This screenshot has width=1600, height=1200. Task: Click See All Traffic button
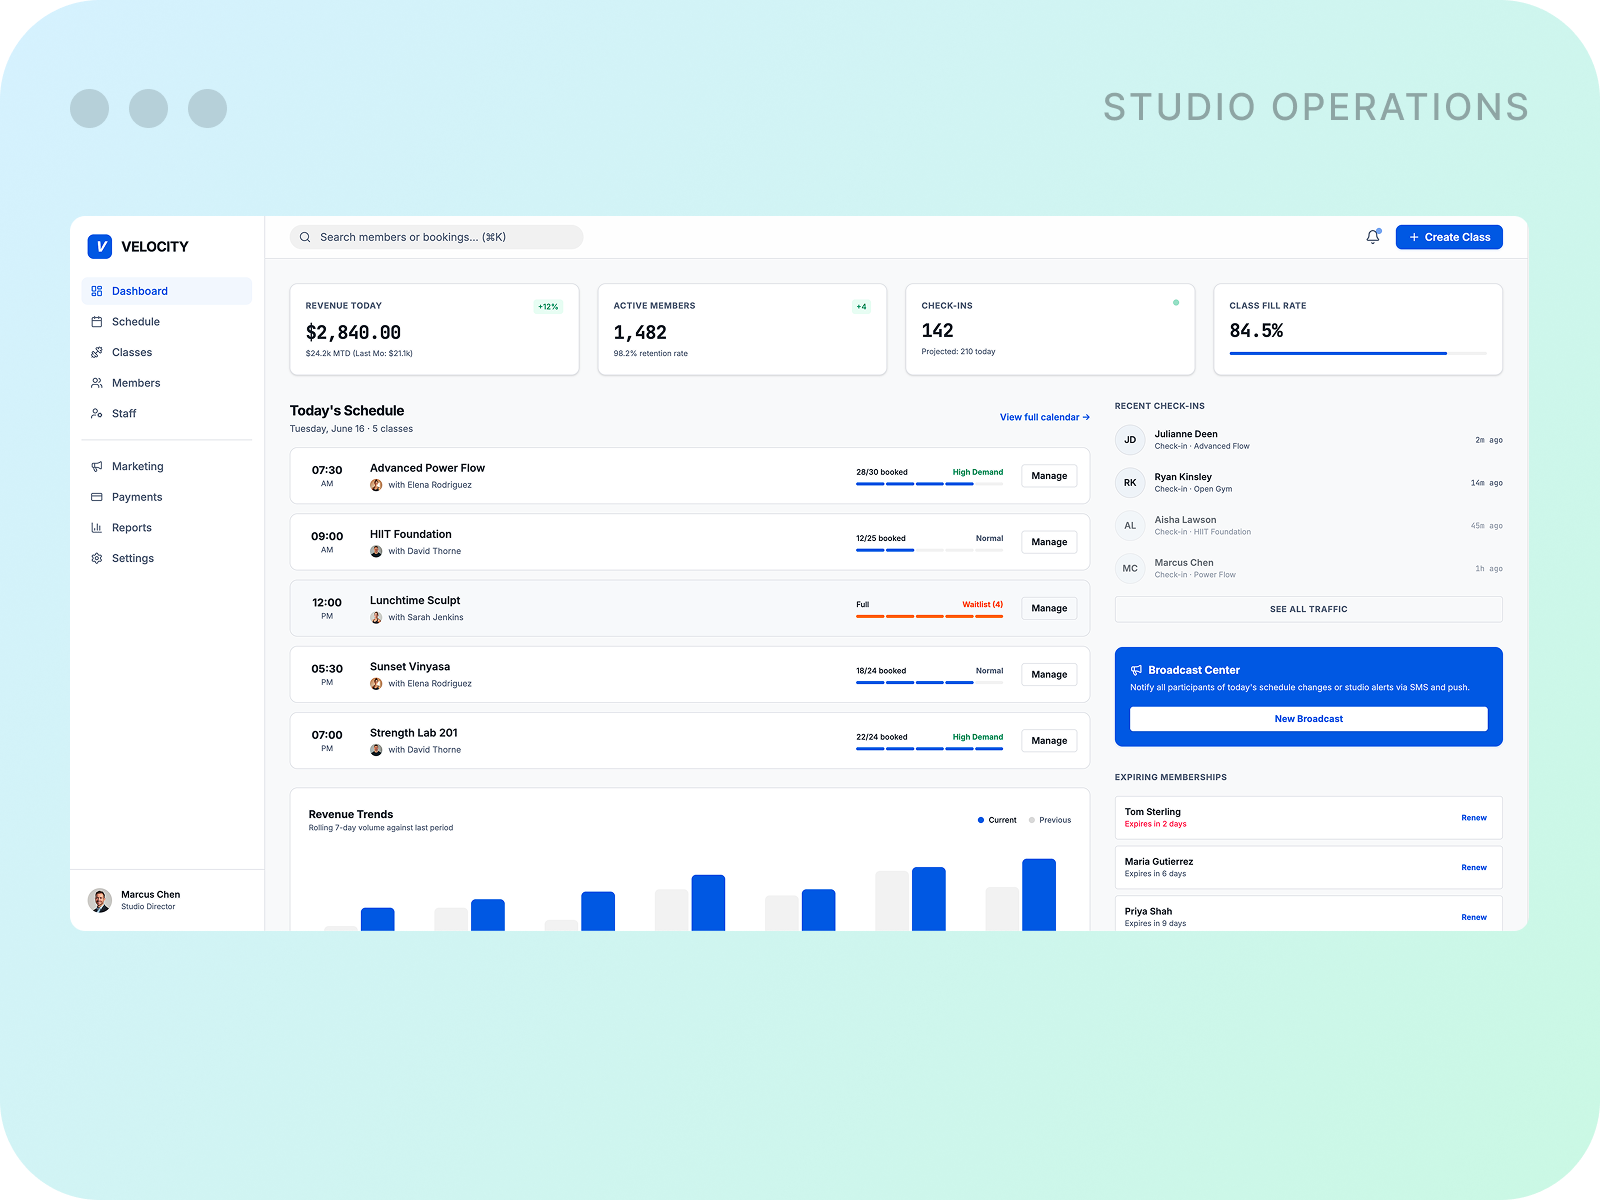(x=1309, y=609)
